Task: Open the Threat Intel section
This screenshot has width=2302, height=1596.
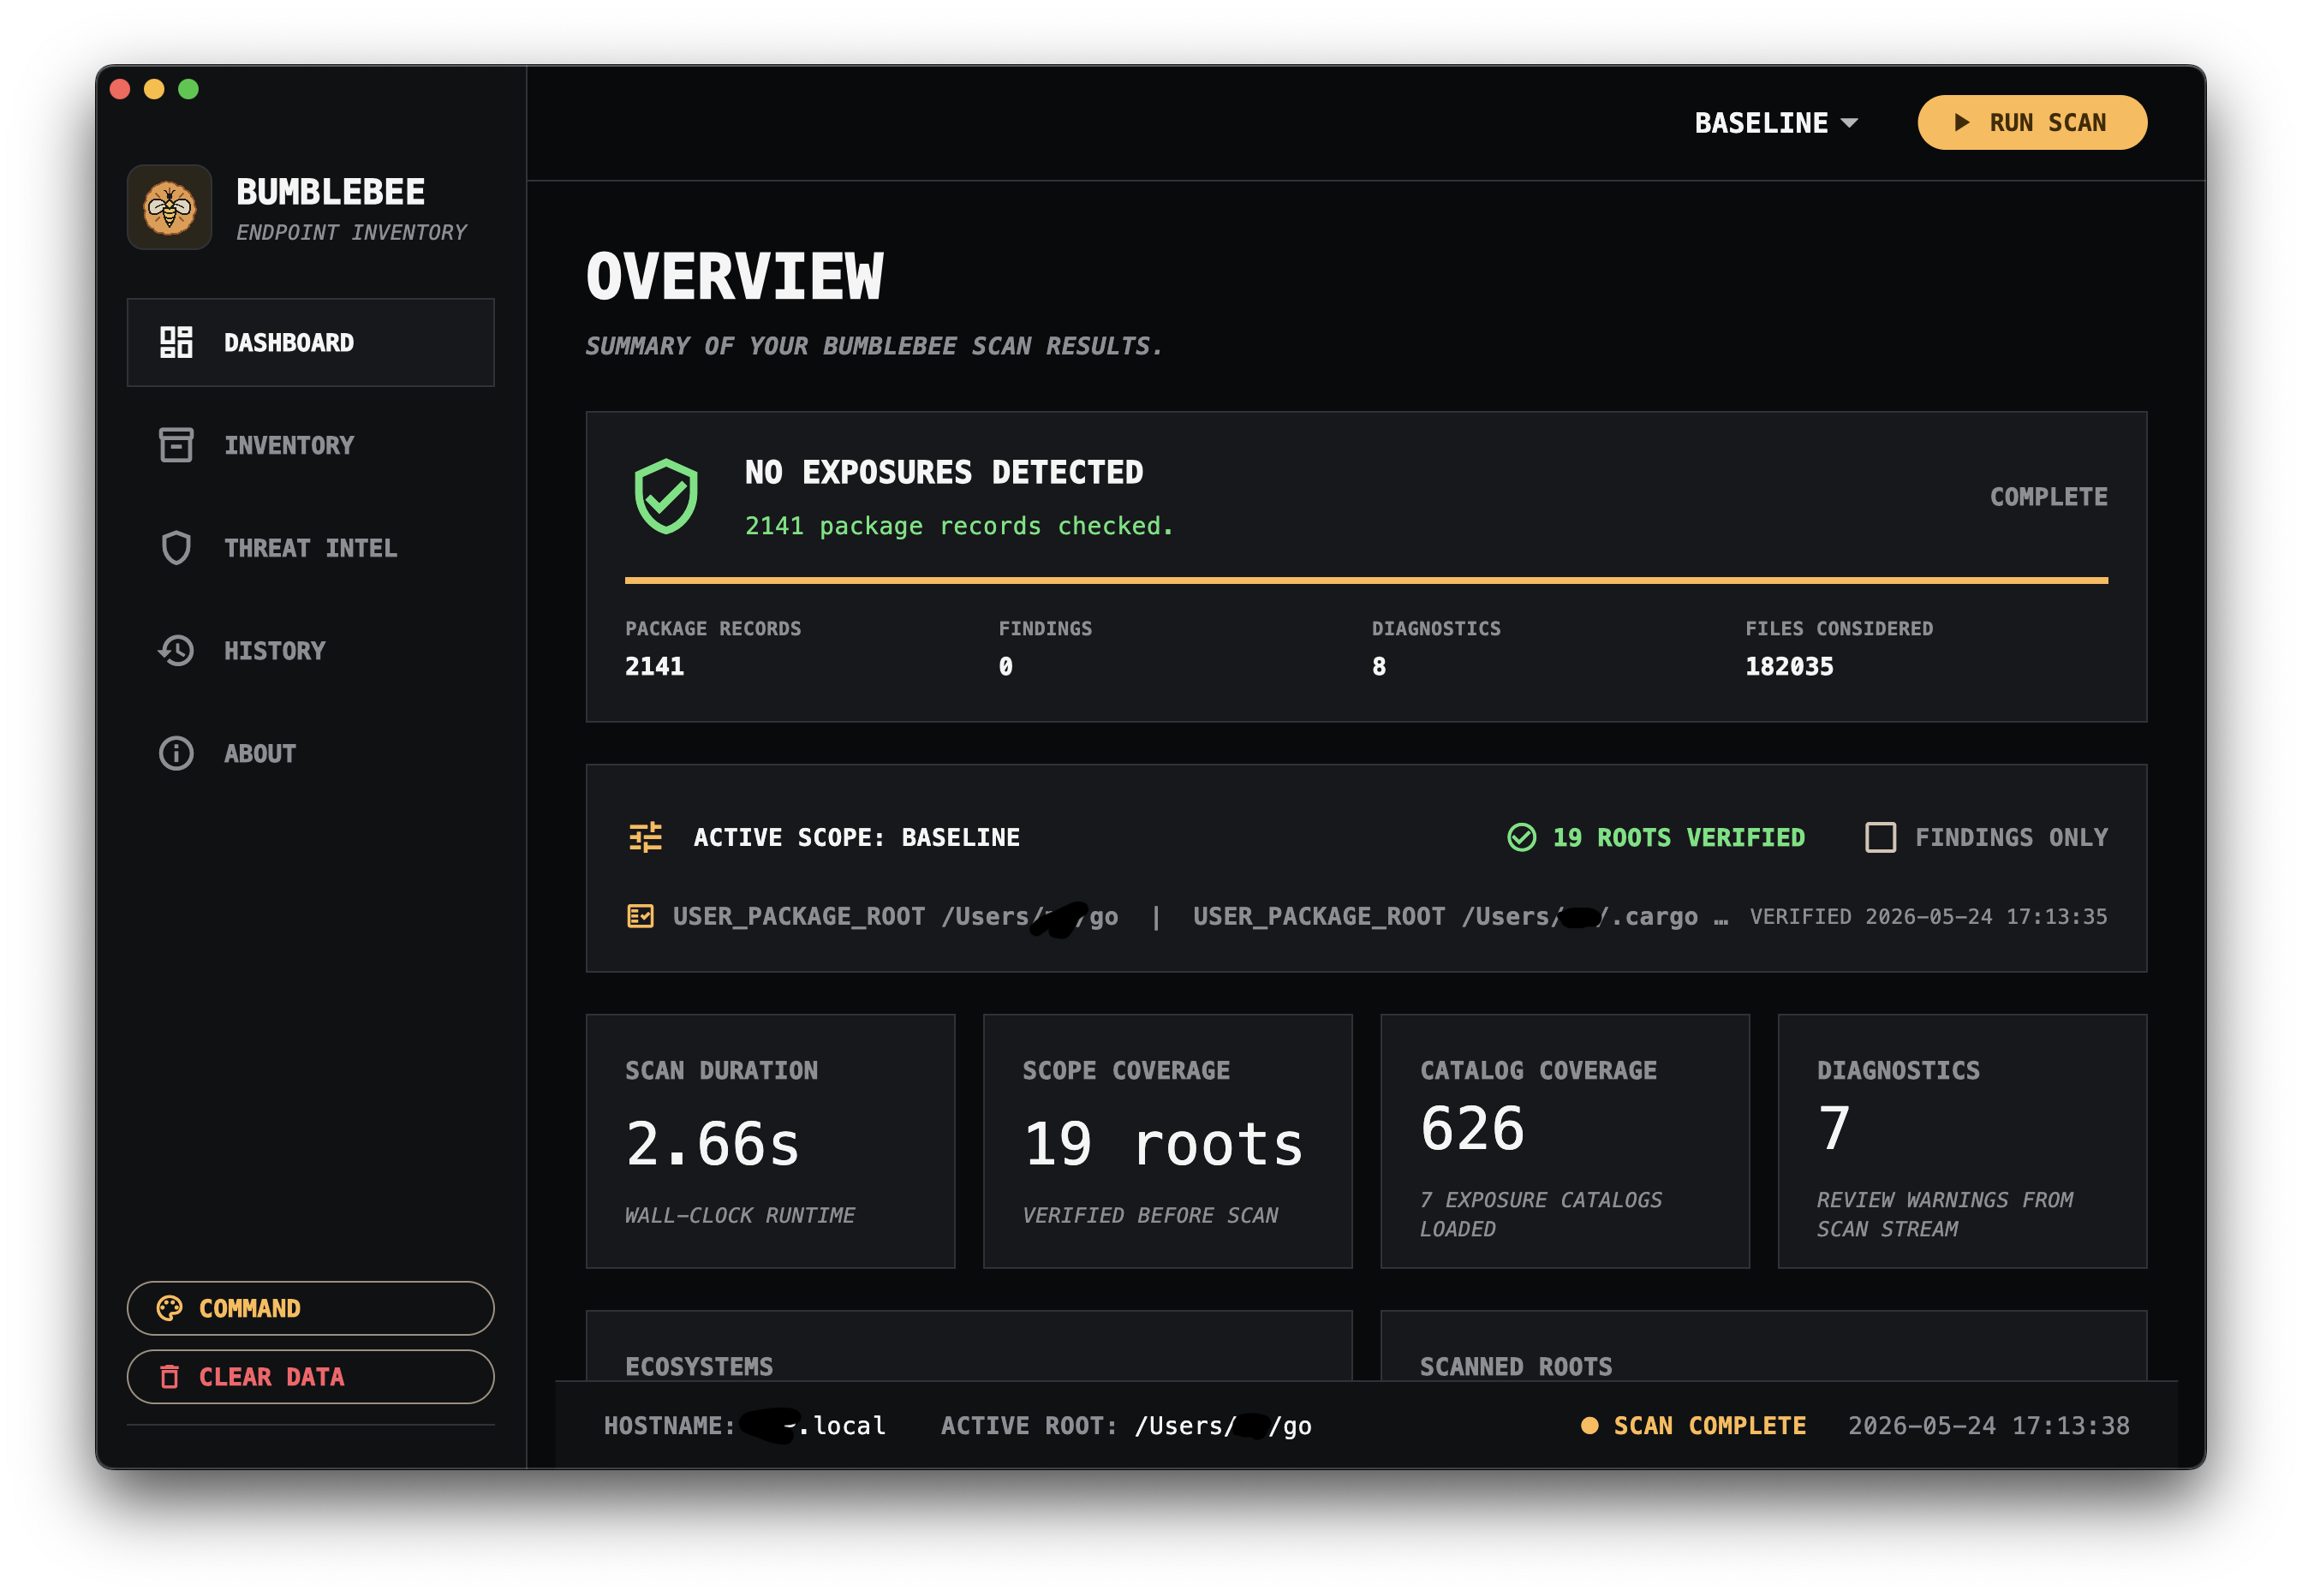Action: (311, 548)
